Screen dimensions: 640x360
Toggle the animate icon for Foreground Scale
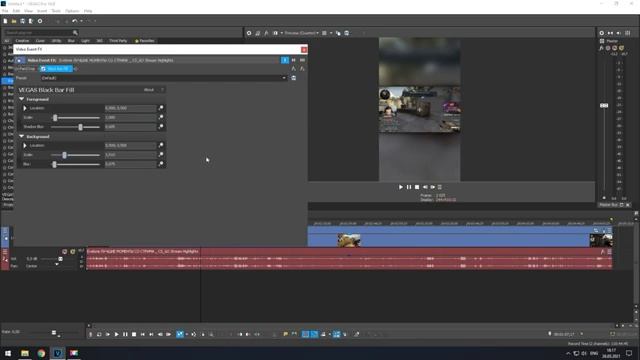coord(161,117)
